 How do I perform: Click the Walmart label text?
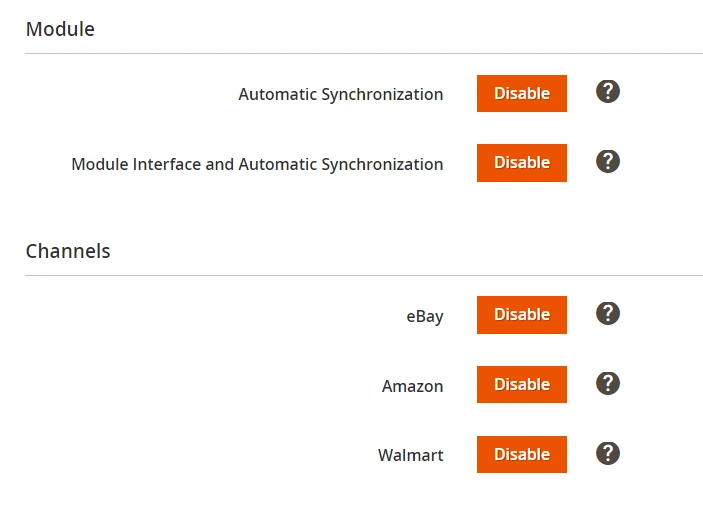[x=410, y=456]
